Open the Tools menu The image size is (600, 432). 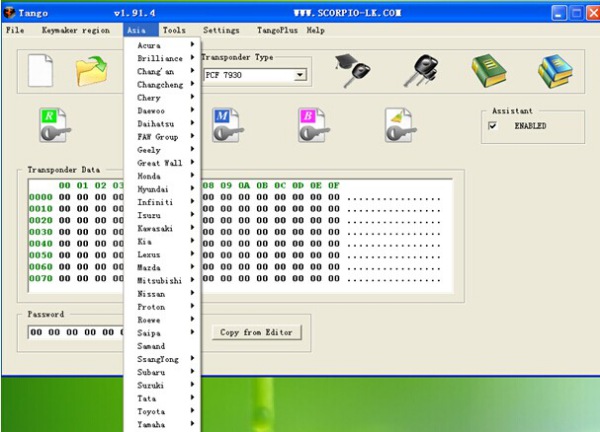[174, 30]
